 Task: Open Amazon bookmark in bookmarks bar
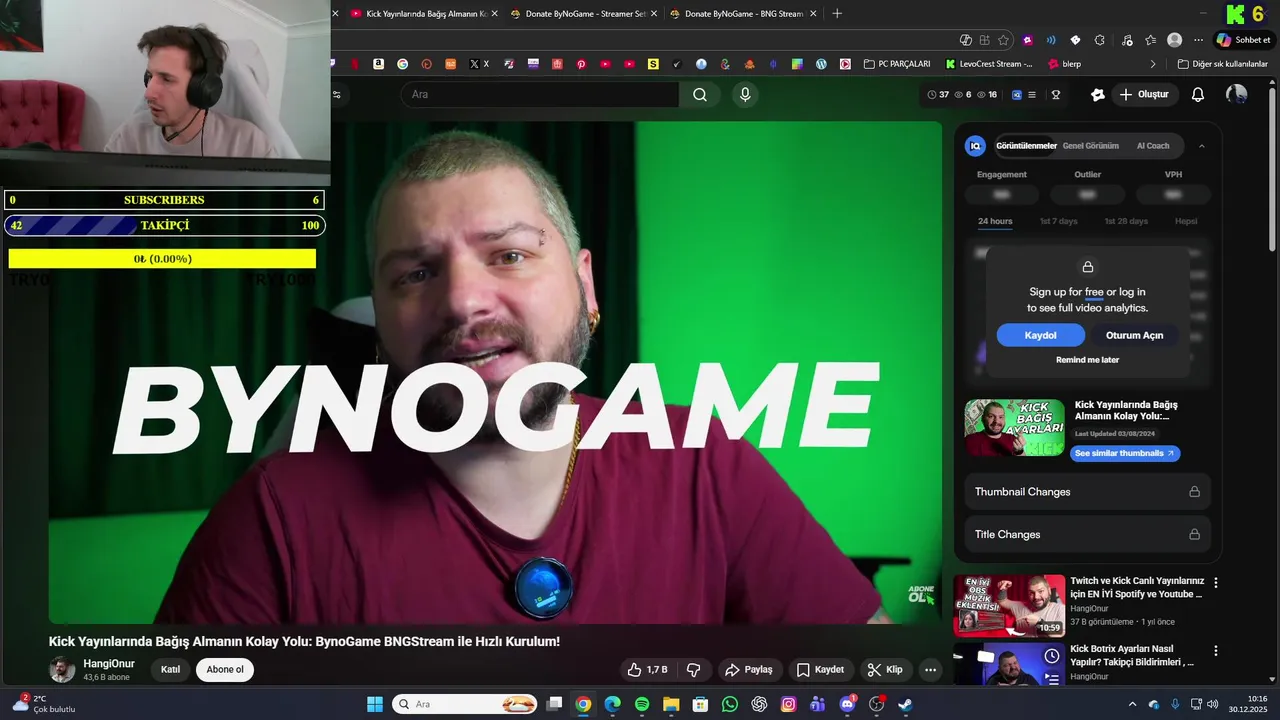(378, 64)
